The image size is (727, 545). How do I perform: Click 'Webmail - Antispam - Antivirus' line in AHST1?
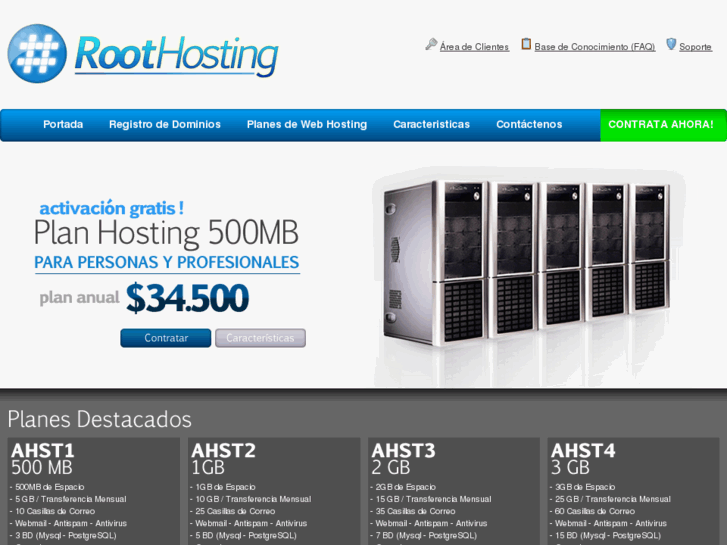pos(69,523)
